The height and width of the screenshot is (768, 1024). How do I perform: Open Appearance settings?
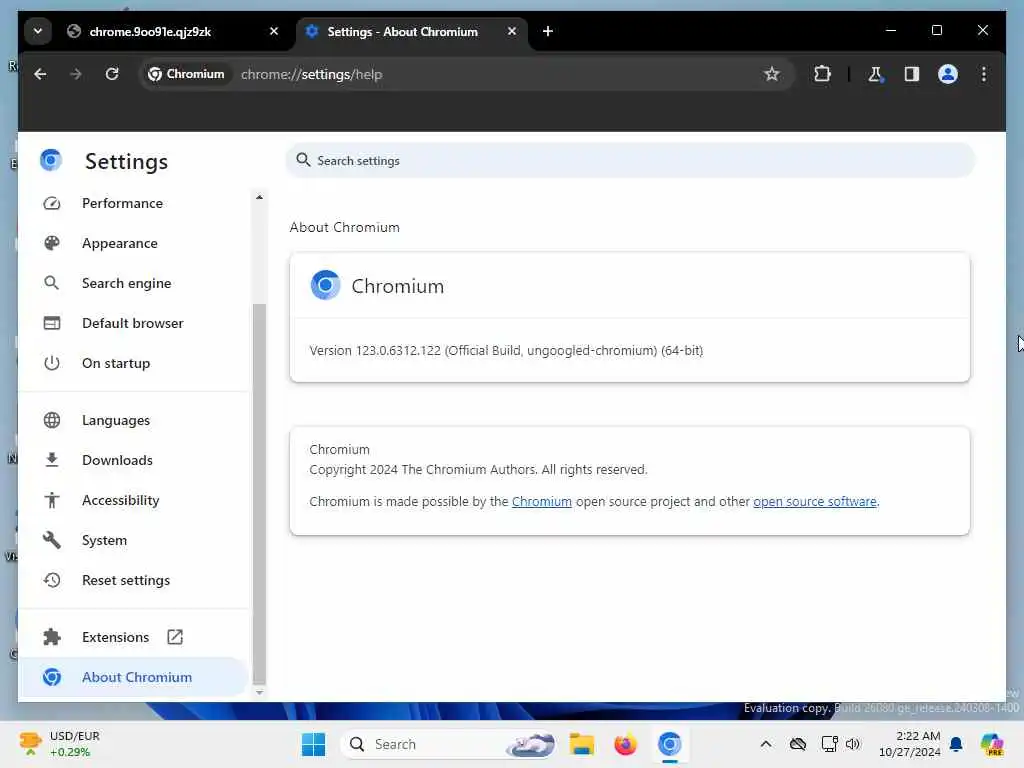click(134, 243)
